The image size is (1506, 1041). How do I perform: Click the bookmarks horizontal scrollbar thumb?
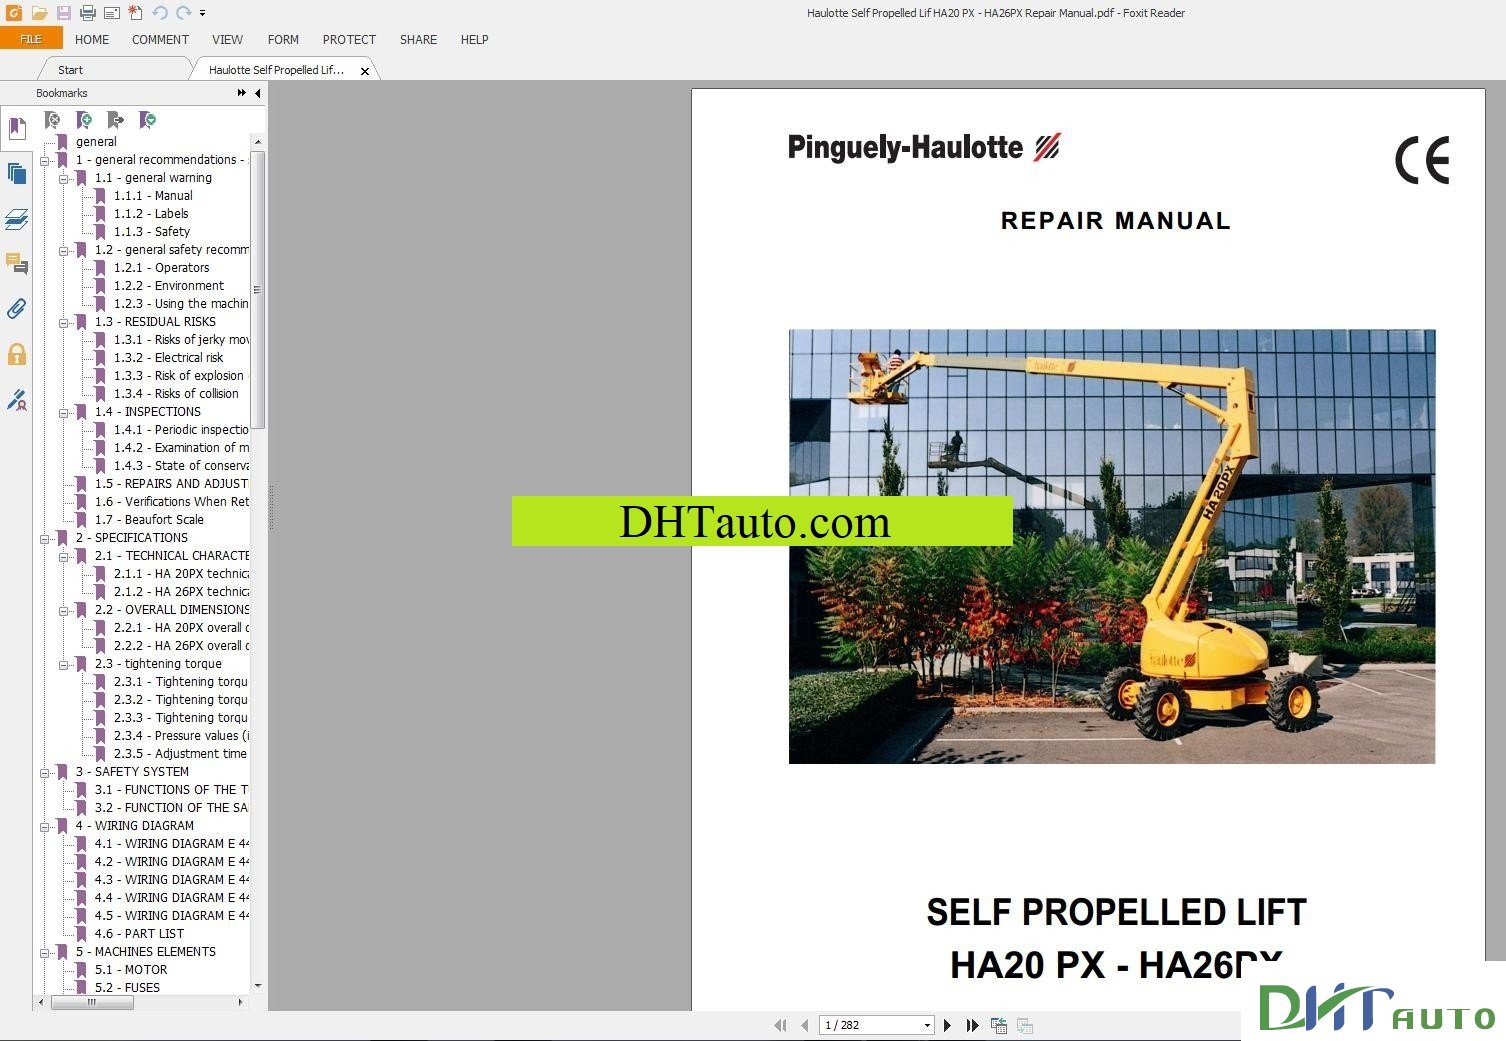click(x=92, y=1002)
